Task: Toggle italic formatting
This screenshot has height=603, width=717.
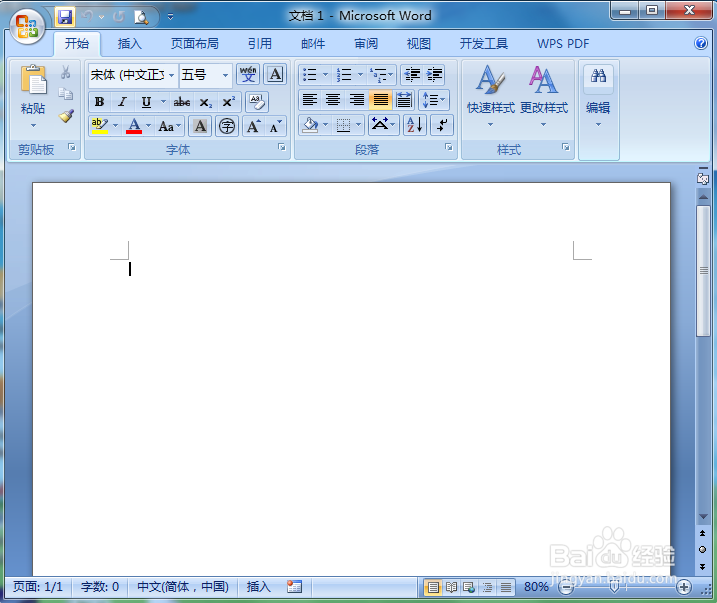Action: (x=122, y=102)
